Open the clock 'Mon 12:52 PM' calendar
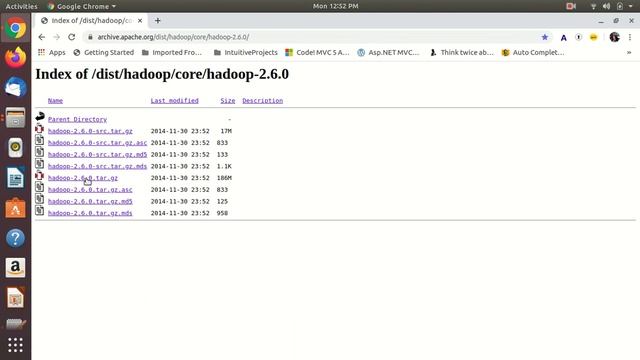The height and width of the screenshot is (360, 640). [x=336, y=6]
